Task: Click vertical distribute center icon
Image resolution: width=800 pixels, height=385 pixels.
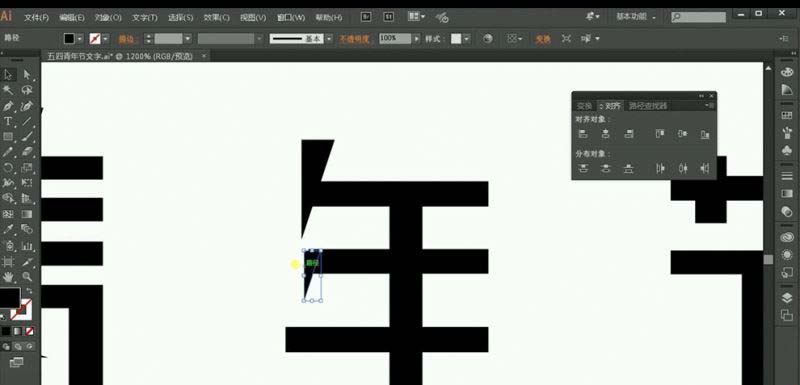Action: (606, 168)
